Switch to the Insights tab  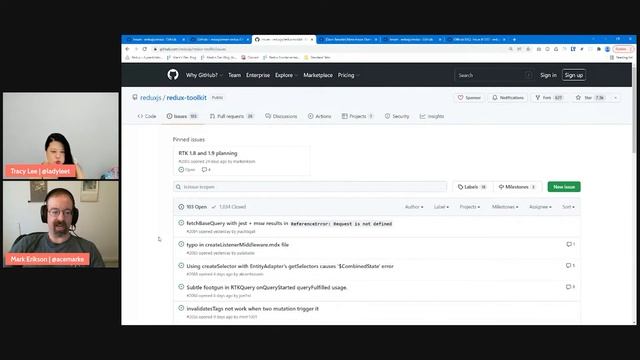pos(432,116)
